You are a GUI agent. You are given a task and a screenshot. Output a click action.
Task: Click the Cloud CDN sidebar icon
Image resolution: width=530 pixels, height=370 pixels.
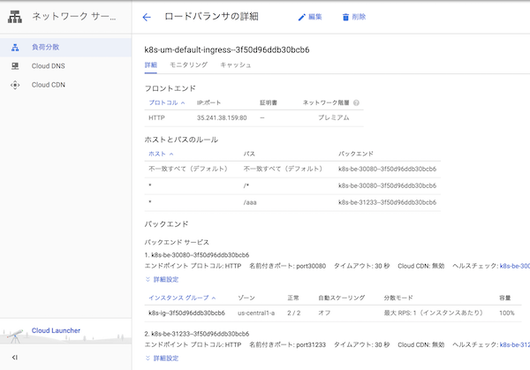coord(15,85)
